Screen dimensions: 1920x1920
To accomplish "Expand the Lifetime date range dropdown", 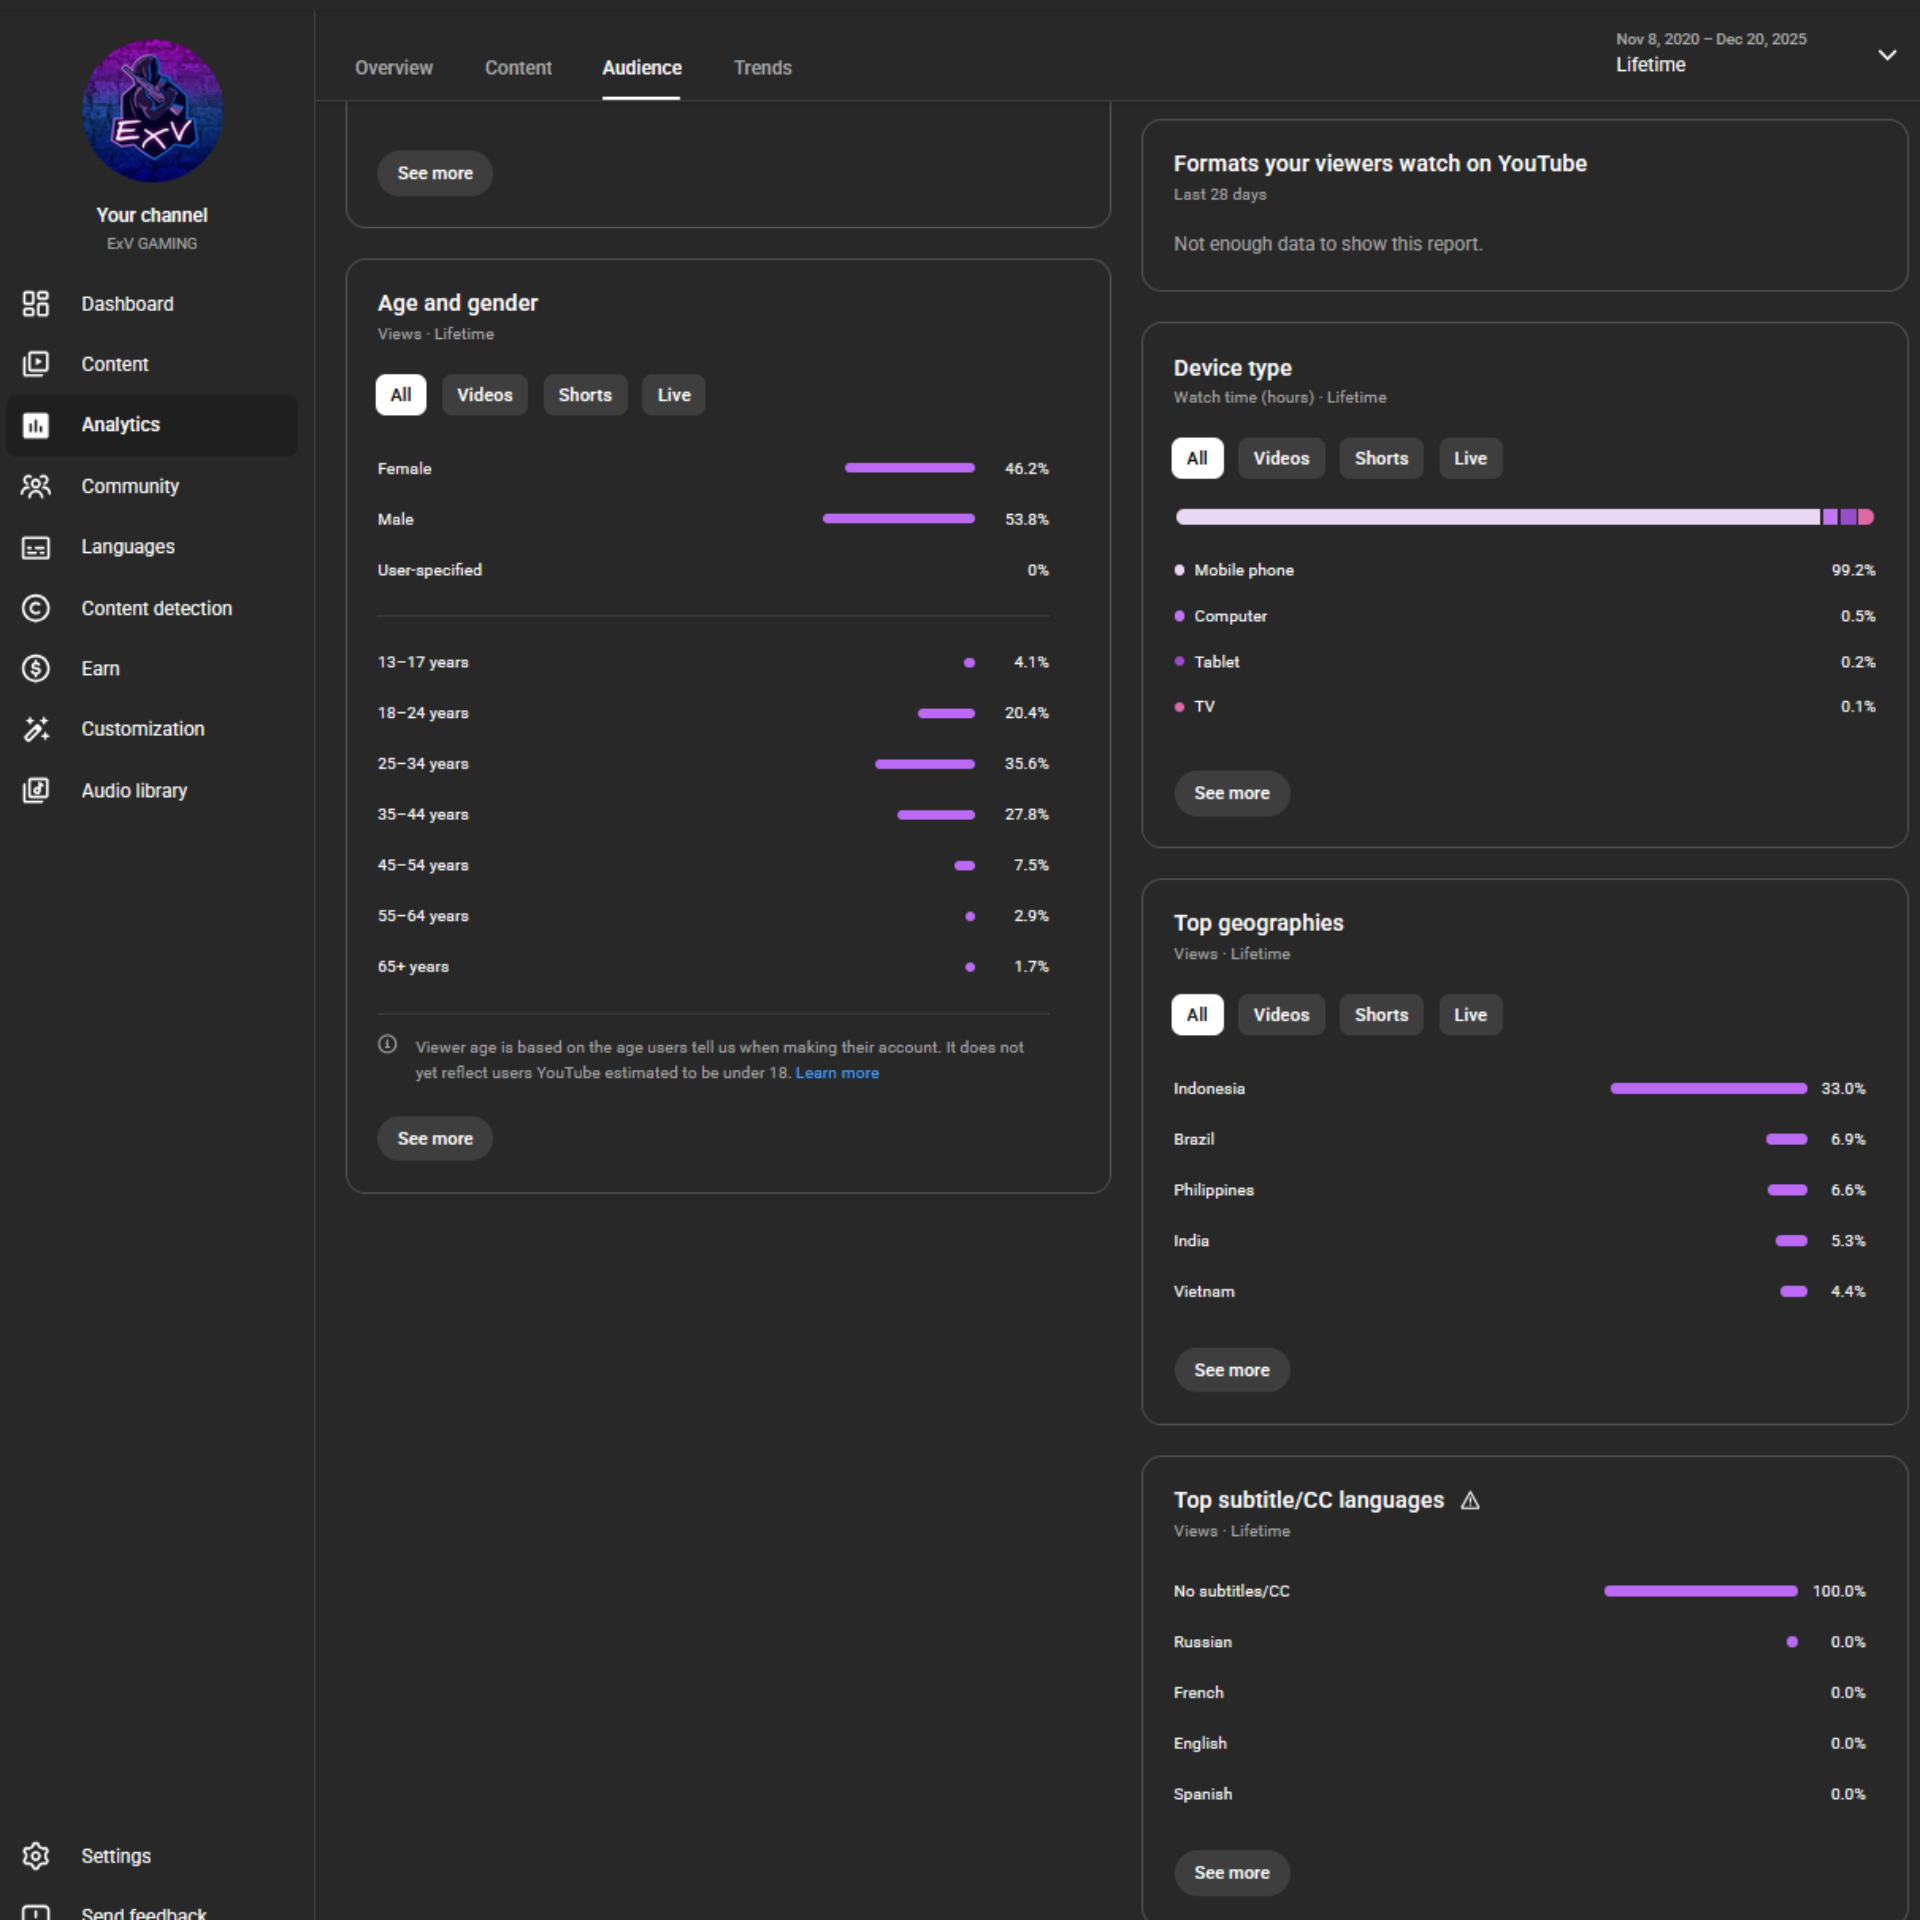I will point(1886,55).
